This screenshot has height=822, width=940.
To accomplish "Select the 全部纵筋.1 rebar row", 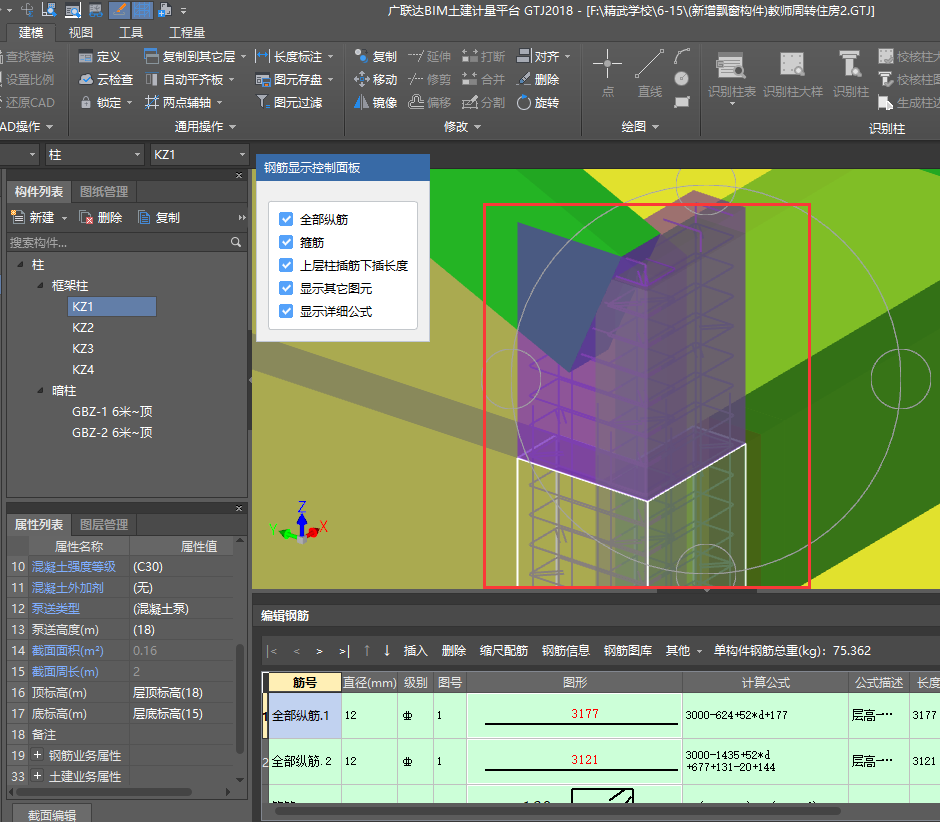I will click(x=305, y=715).
